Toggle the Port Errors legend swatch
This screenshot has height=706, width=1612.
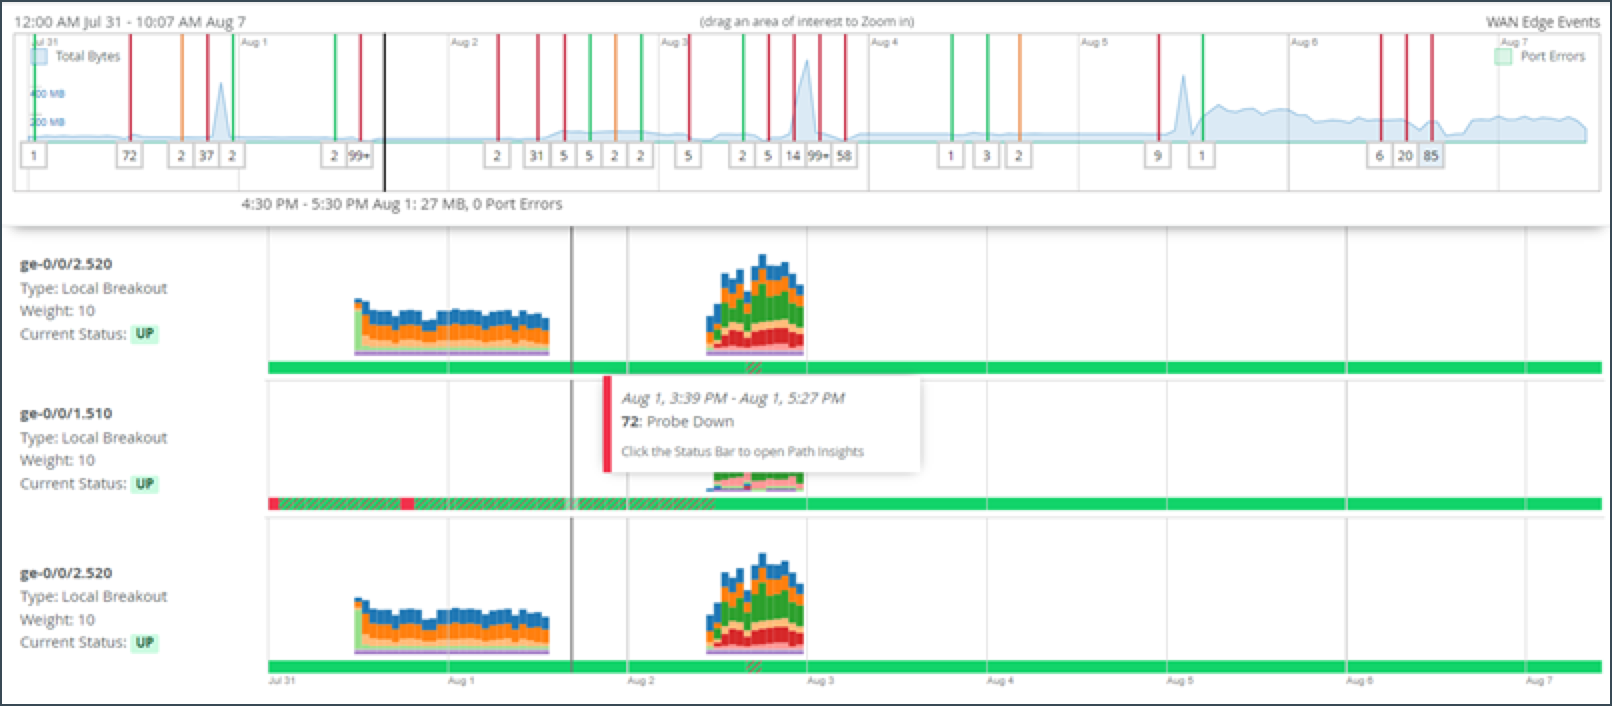tap(1503, 57)
